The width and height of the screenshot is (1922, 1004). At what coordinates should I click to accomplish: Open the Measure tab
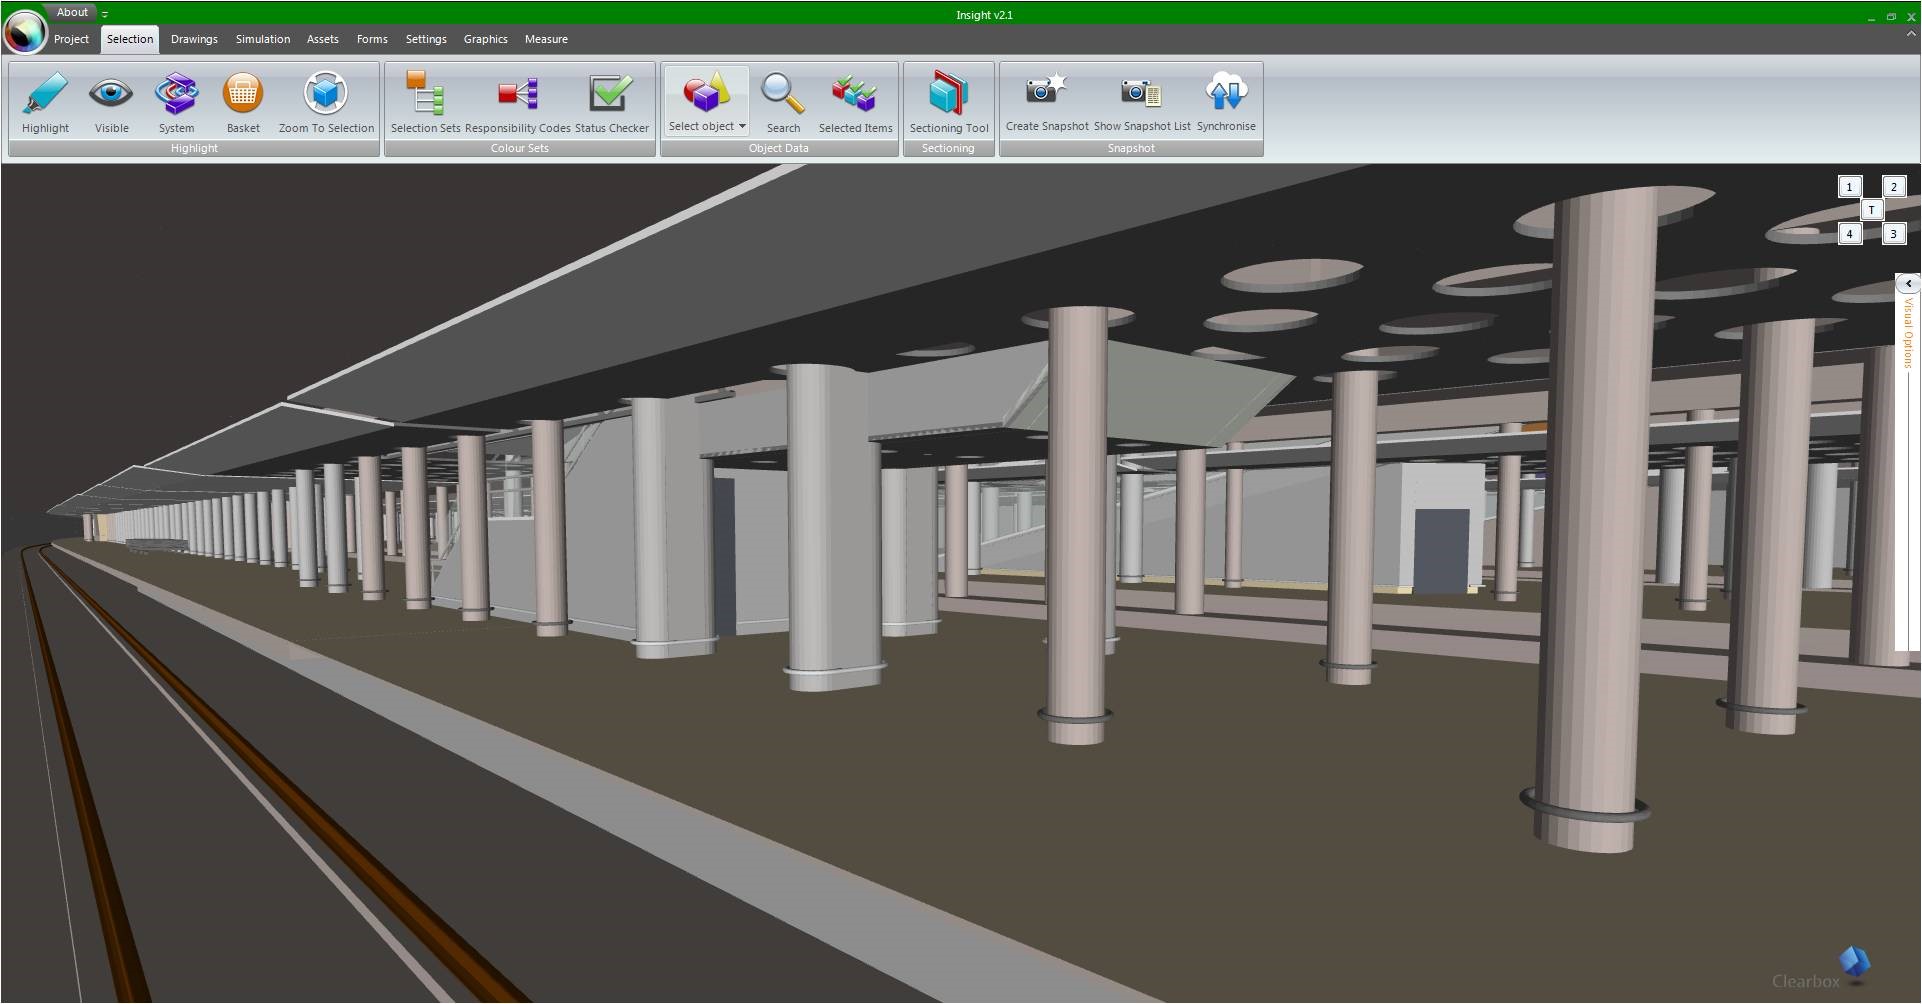pos(546,39)
